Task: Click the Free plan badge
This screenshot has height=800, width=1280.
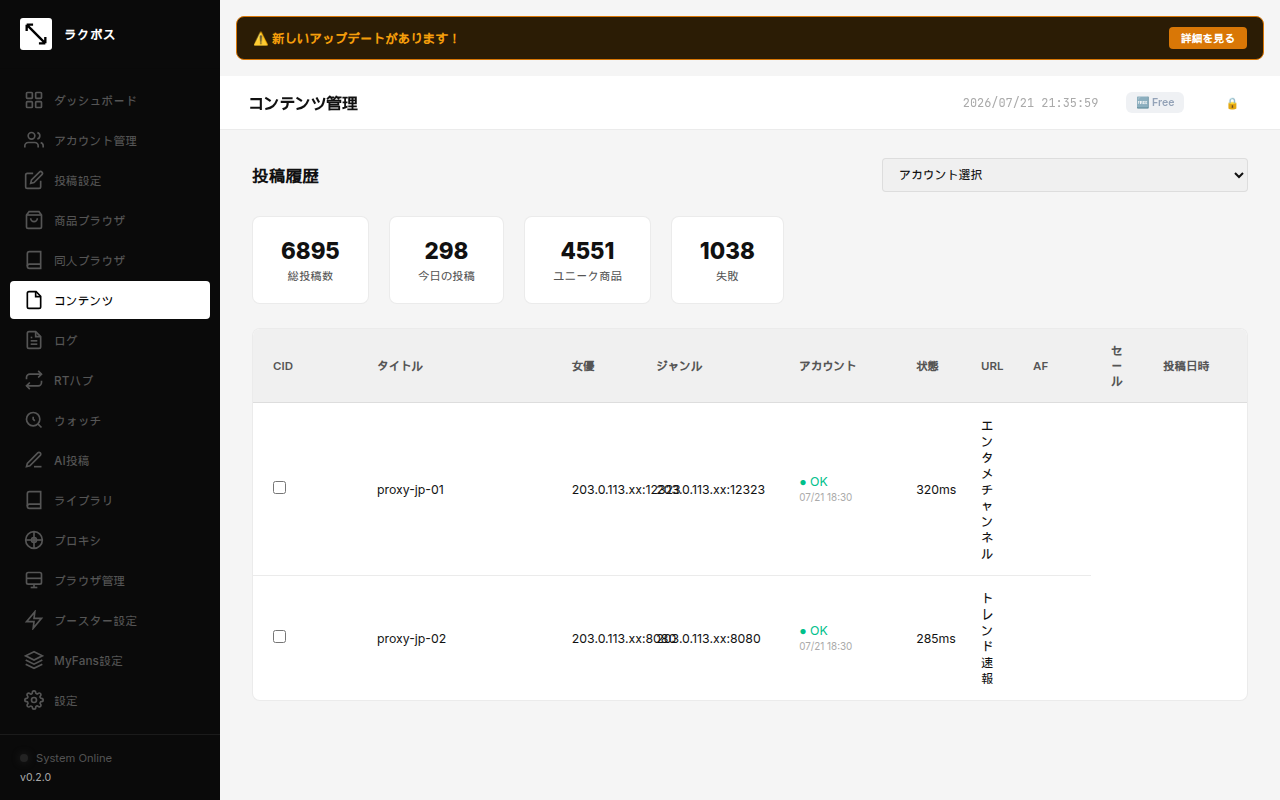Action: click(1155, 102)
